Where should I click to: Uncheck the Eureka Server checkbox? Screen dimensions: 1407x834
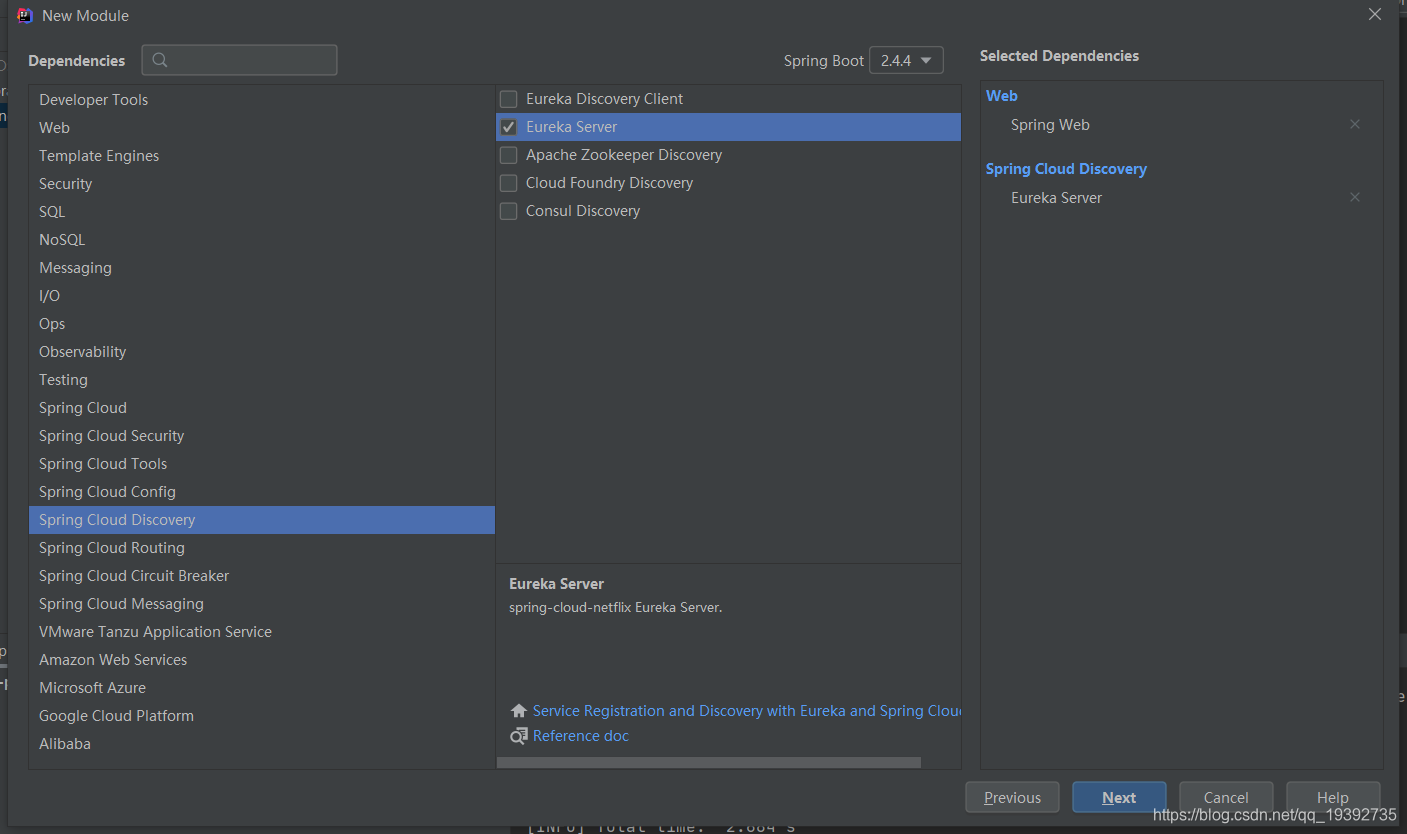pyautogui.click(x=508, y=127)
